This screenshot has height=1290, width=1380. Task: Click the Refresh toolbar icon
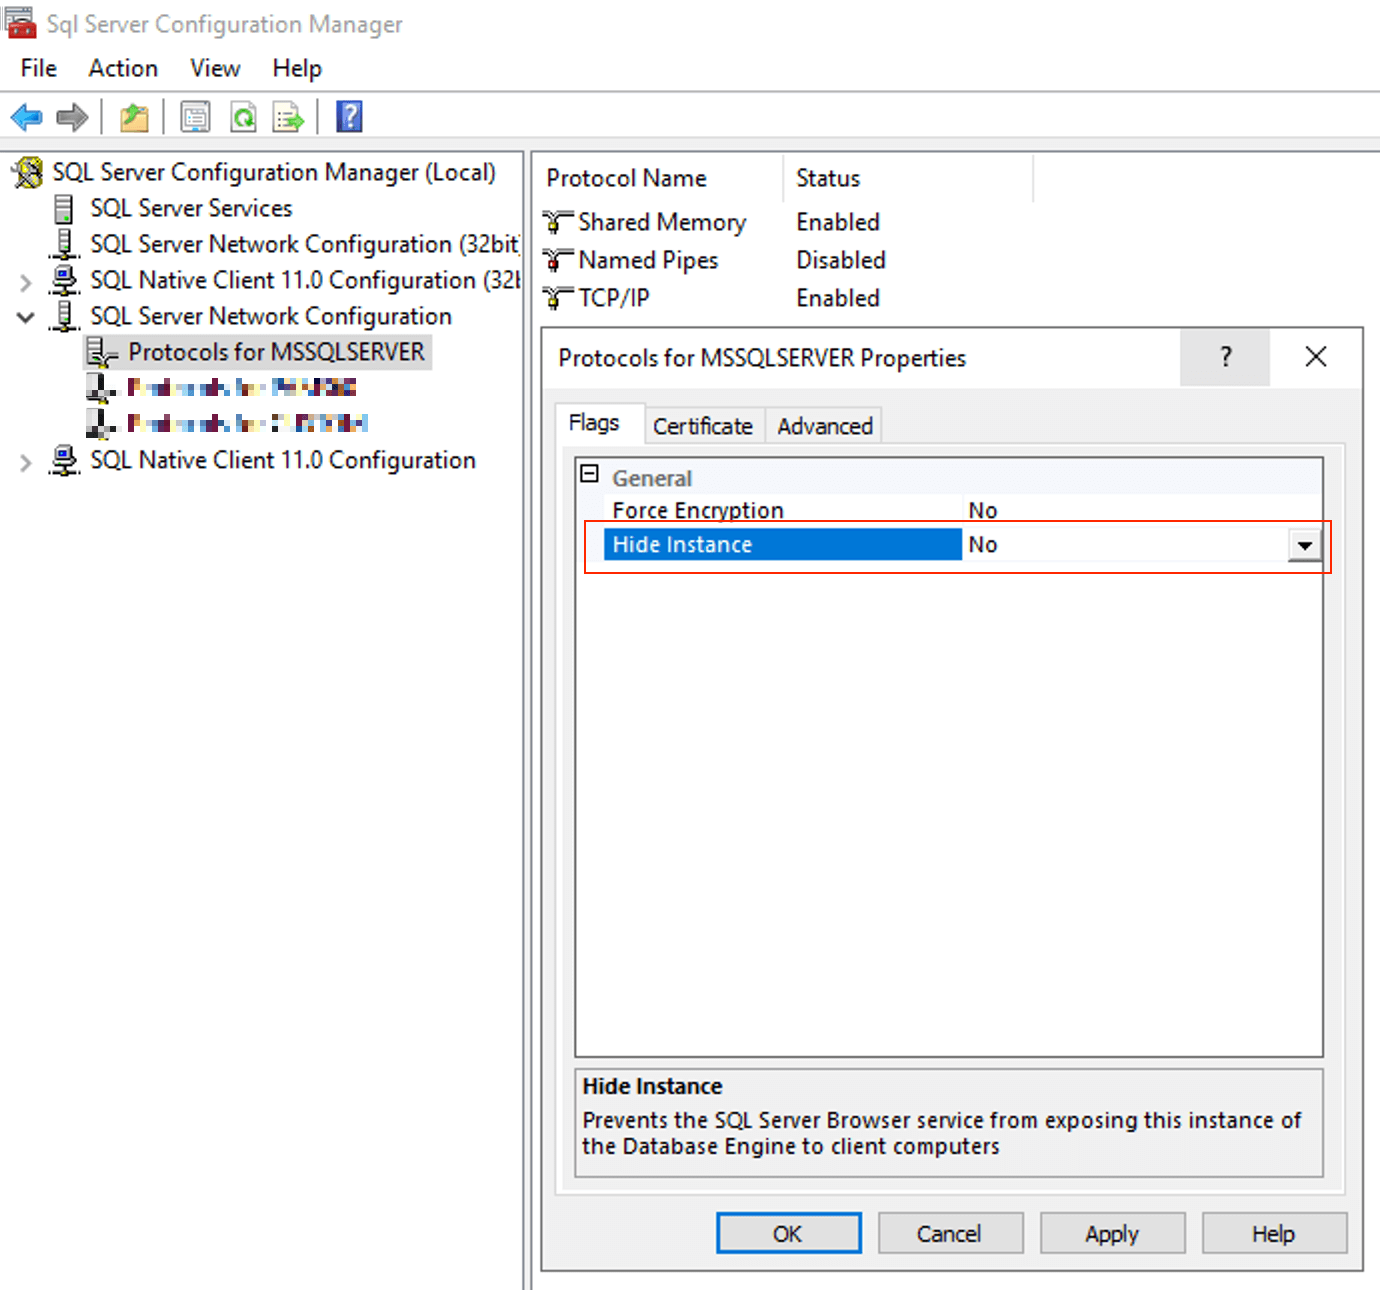pyautogui.click(x=243, y=117)
